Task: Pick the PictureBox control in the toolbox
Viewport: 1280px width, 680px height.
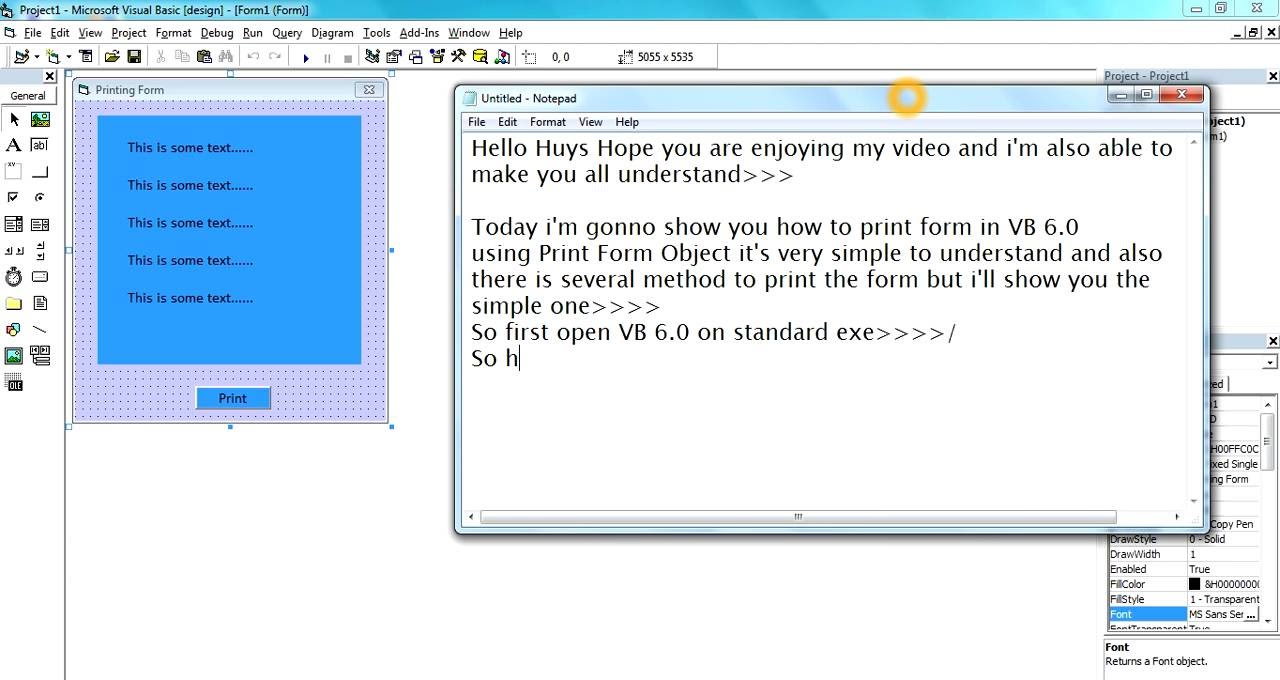Action: (40, 119)
